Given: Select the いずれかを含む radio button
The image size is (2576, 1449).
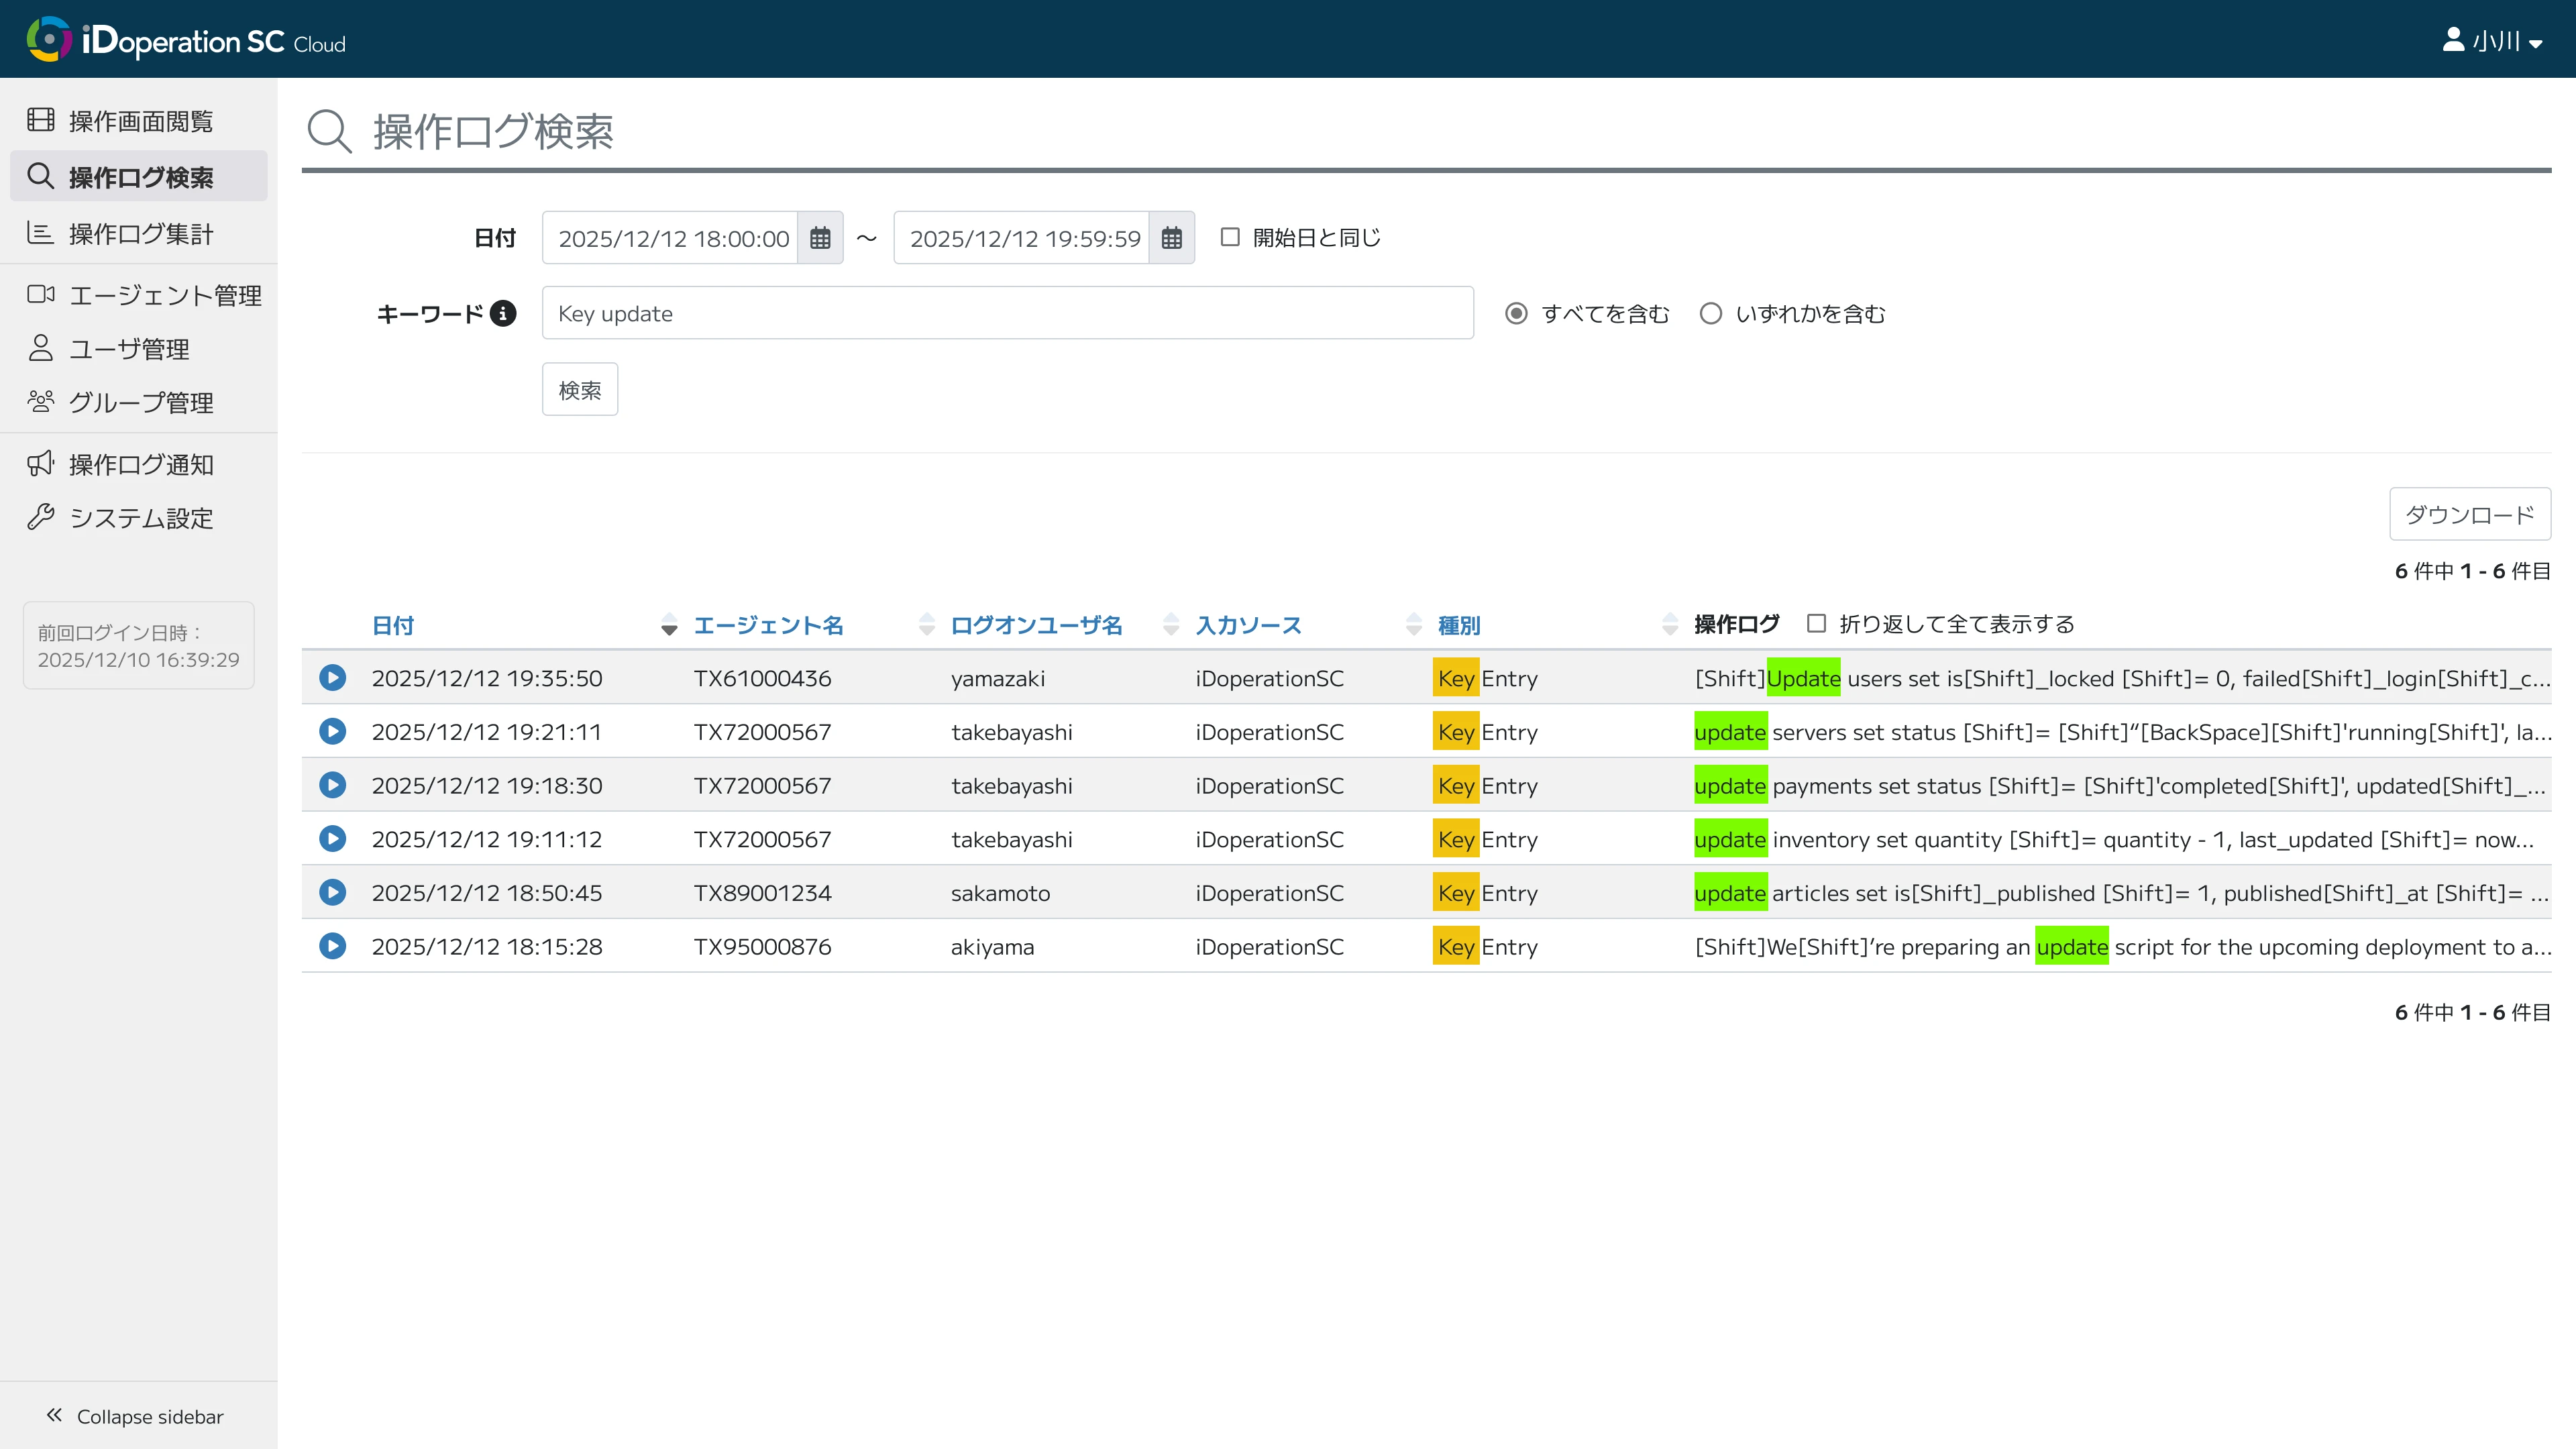Looking at the screenshot, I should coord(1711,314).
